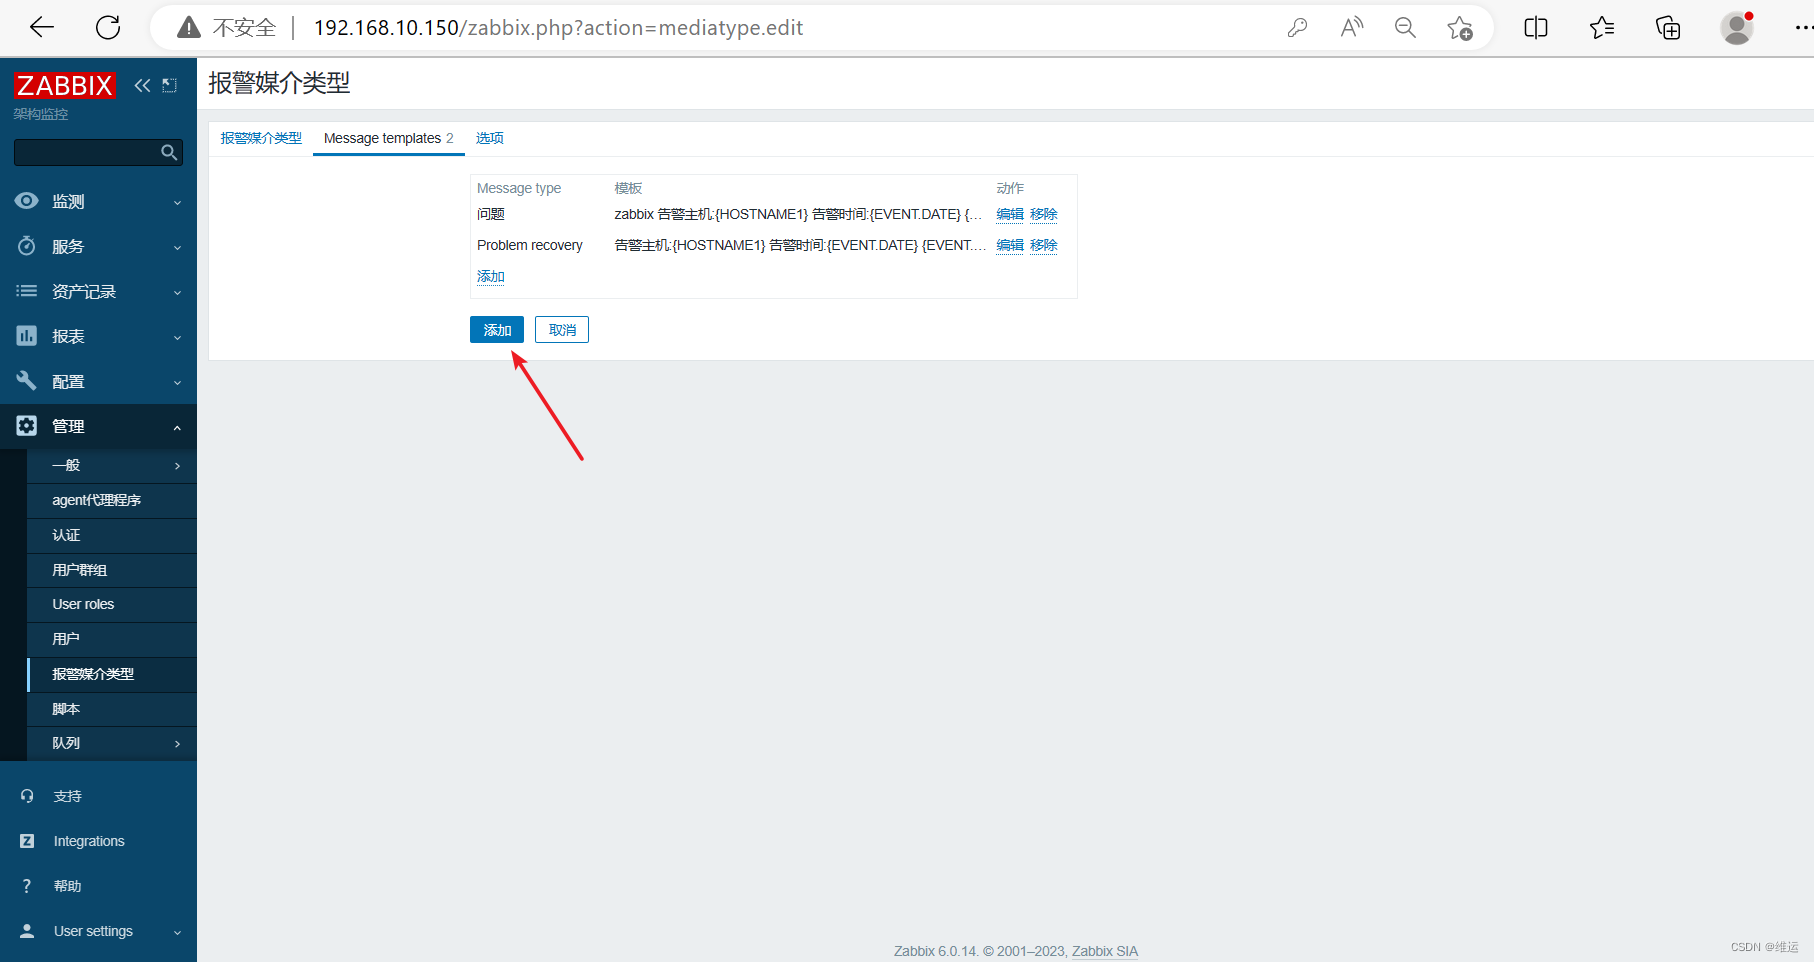The height and width of the screenshot is (962, 1814).
Task: Click the 资产记录 list icon
Action: (x=27, y=291)
